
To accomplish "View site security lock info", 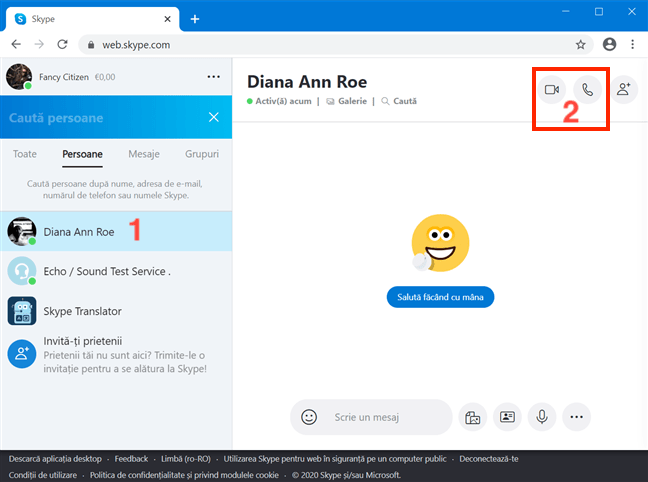I will (91, 45).
